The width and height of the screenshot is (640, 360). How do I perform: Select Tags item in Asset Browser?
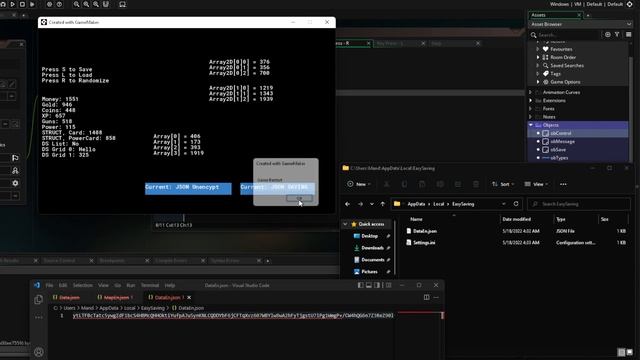[555, 74]
